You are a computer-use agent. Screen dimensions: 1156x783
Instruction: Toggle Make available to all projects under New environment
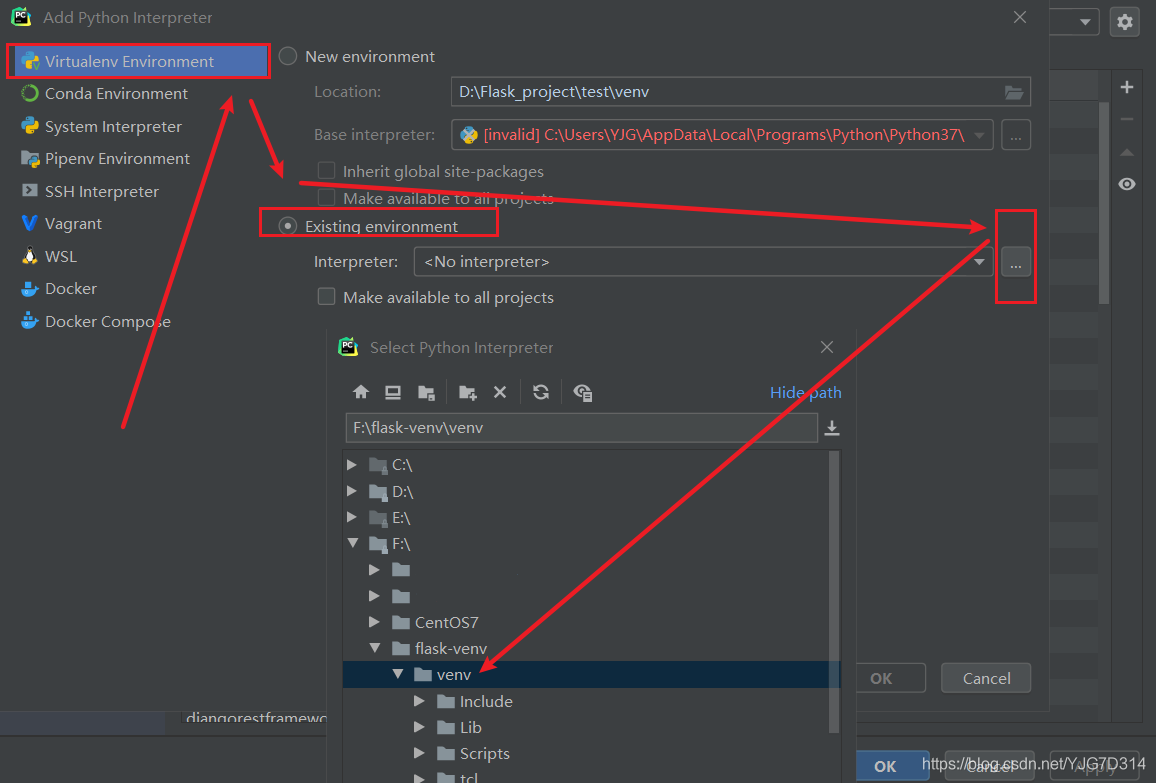326,198
